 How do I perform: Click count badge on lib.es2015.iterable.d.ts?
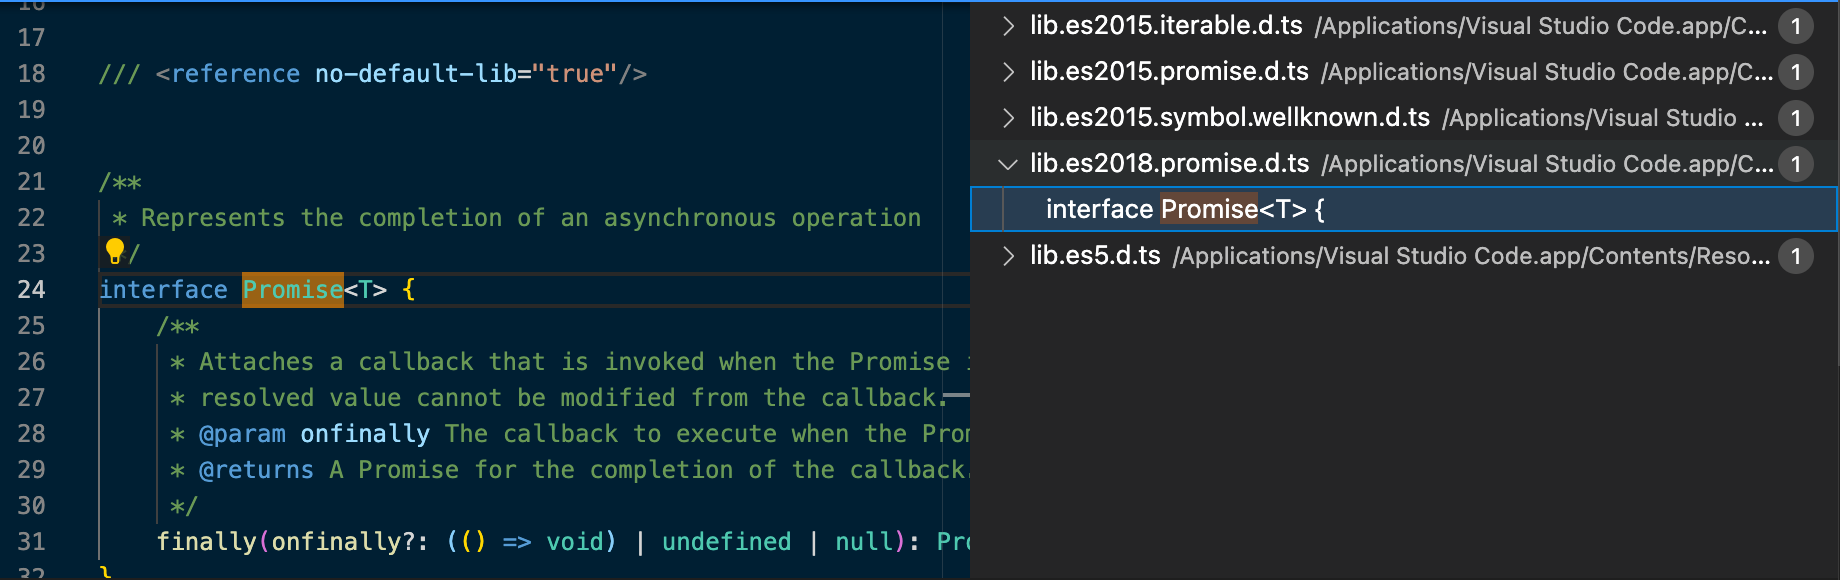[x=1795, y=26]
